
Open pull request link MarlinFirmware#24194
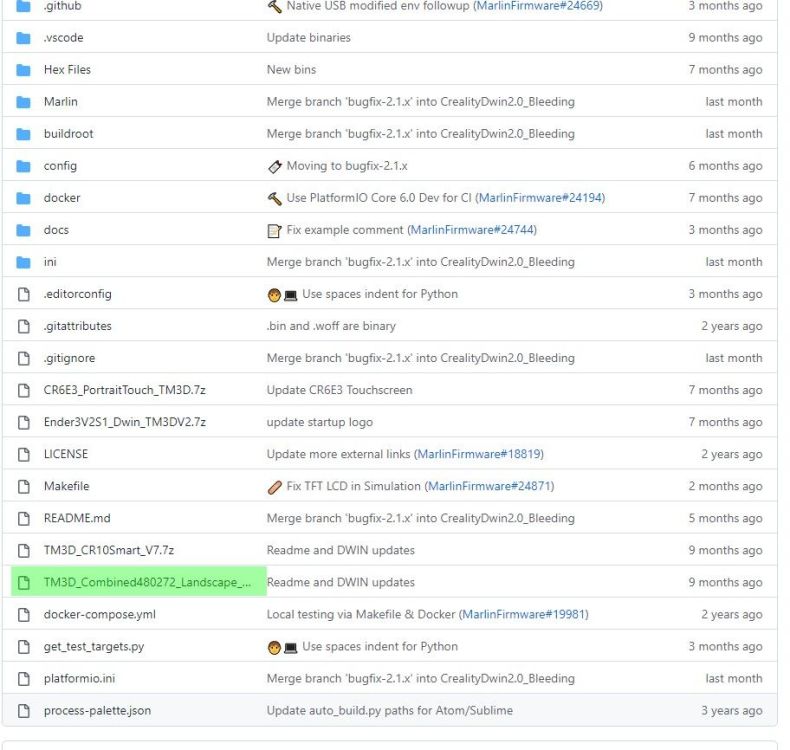pyautogui.click(x=540, y=198)
